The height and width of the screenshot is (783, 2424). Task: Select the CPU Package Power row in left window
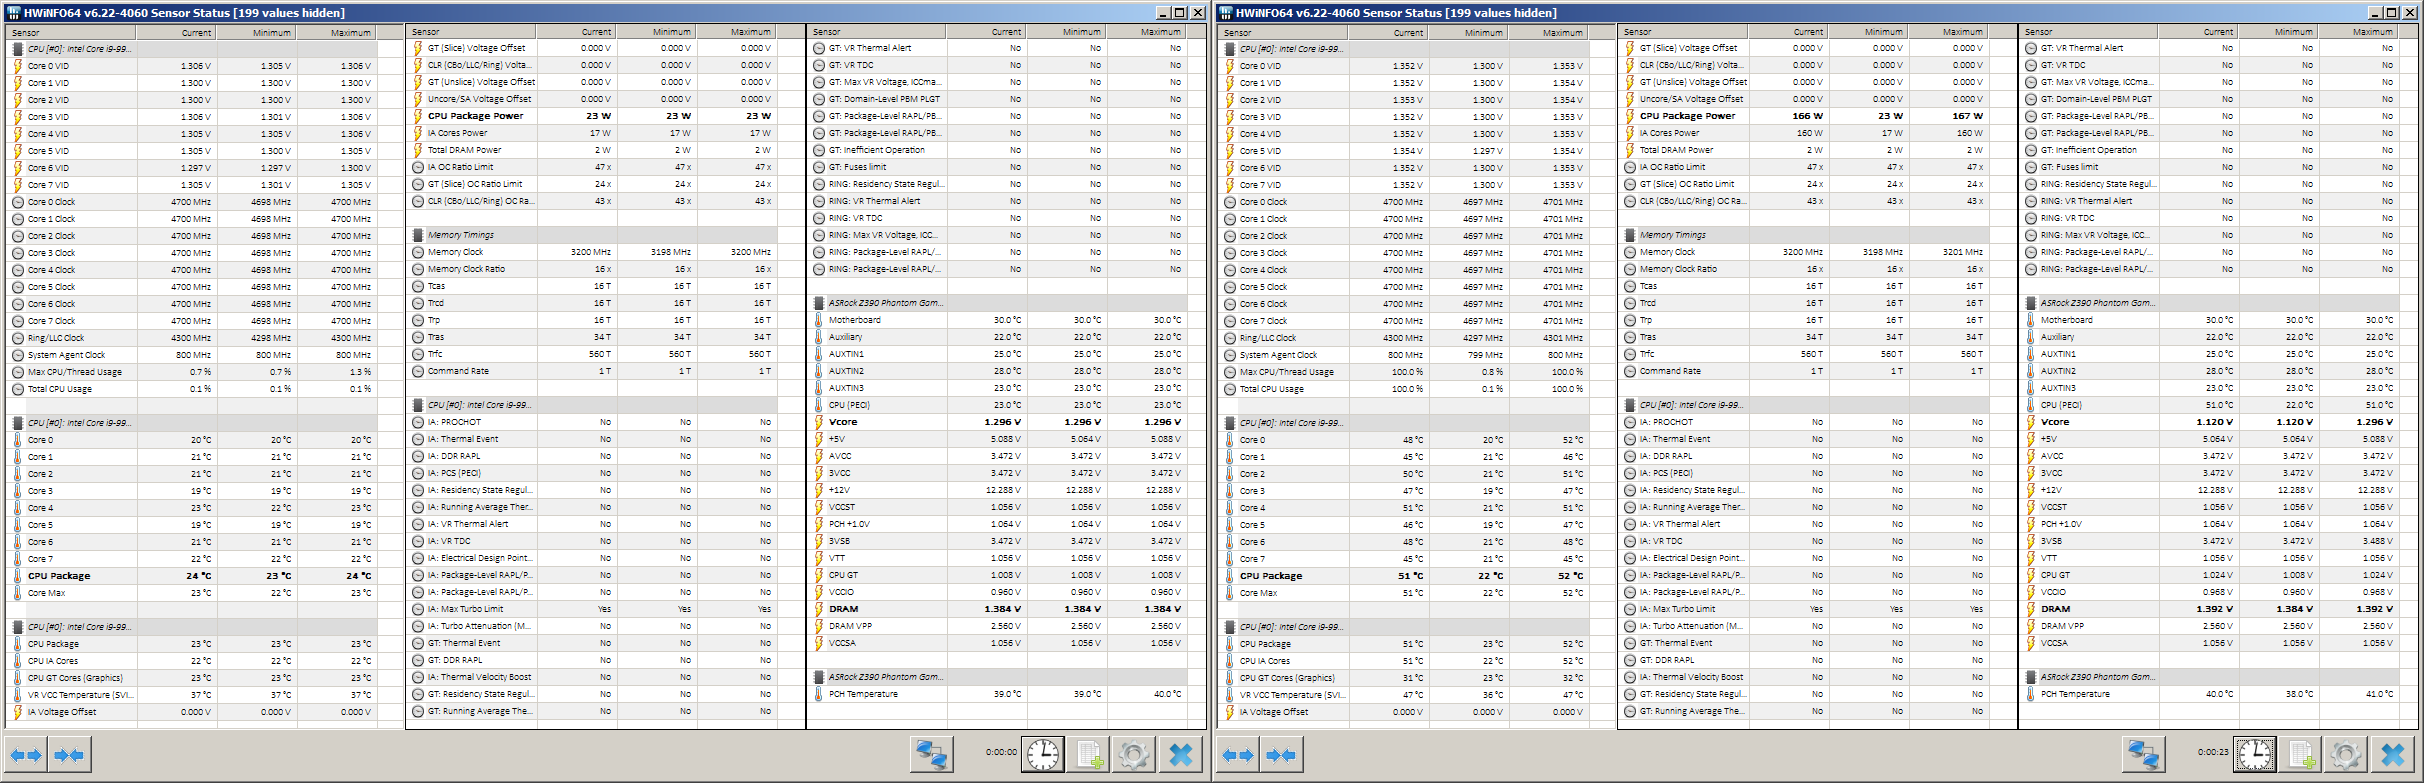pos(593,116)
